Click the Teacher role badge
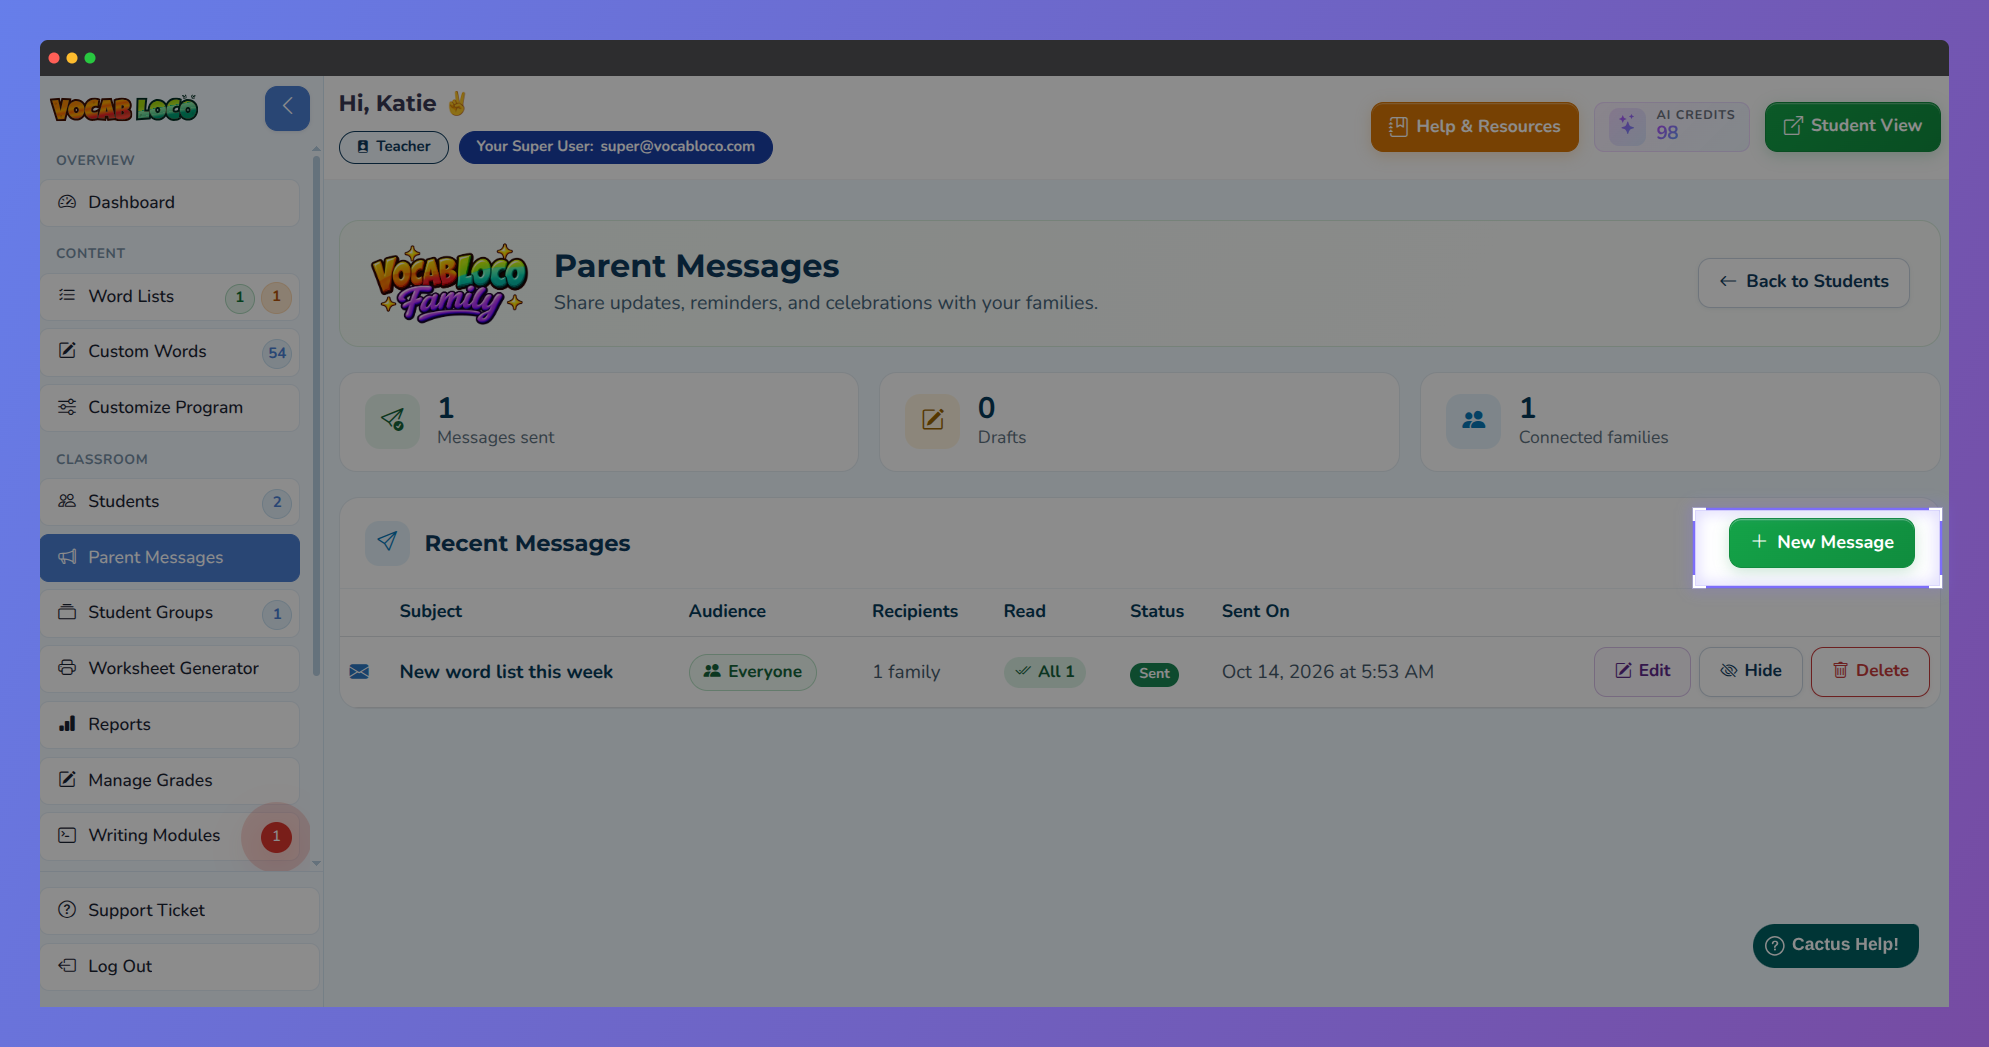The height and width of the screenshot is (1047, 1989). tap(394, 147)
